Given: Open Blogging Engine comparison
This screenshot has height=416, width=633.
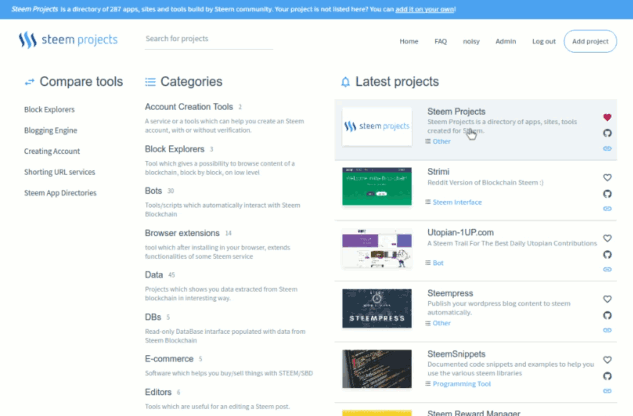Looking at the screenshot, I should pyautogui.click(x=50, y=130).
